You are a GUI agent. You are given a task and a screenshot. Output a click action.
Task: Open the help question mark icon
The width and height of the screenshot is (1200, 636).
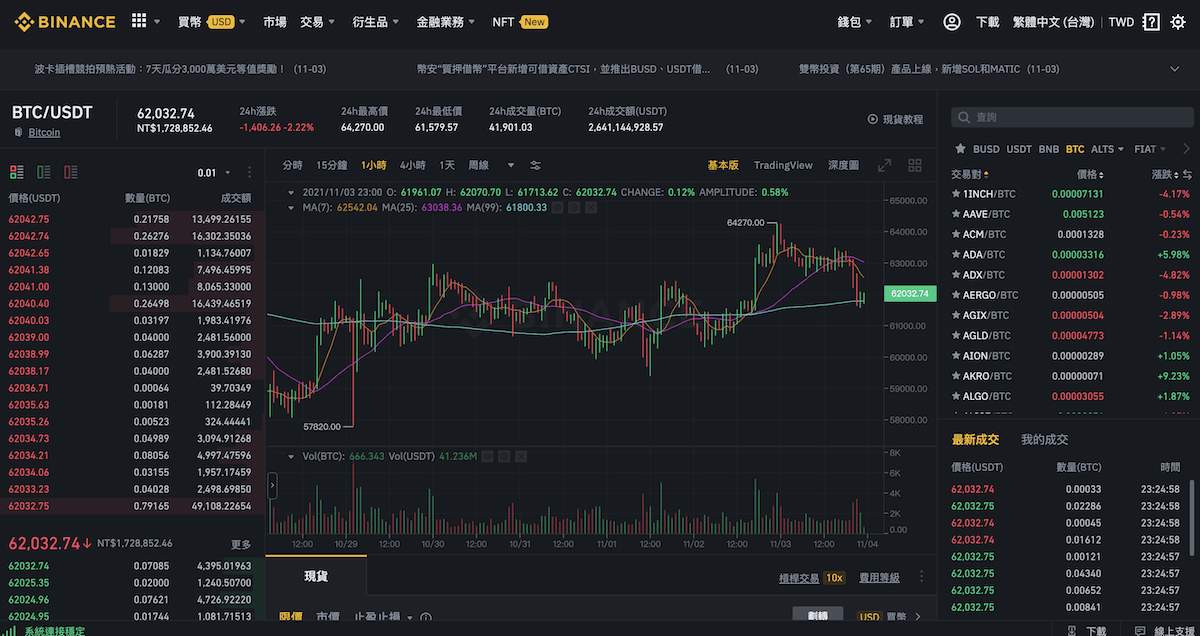[x=1151, y=21]
